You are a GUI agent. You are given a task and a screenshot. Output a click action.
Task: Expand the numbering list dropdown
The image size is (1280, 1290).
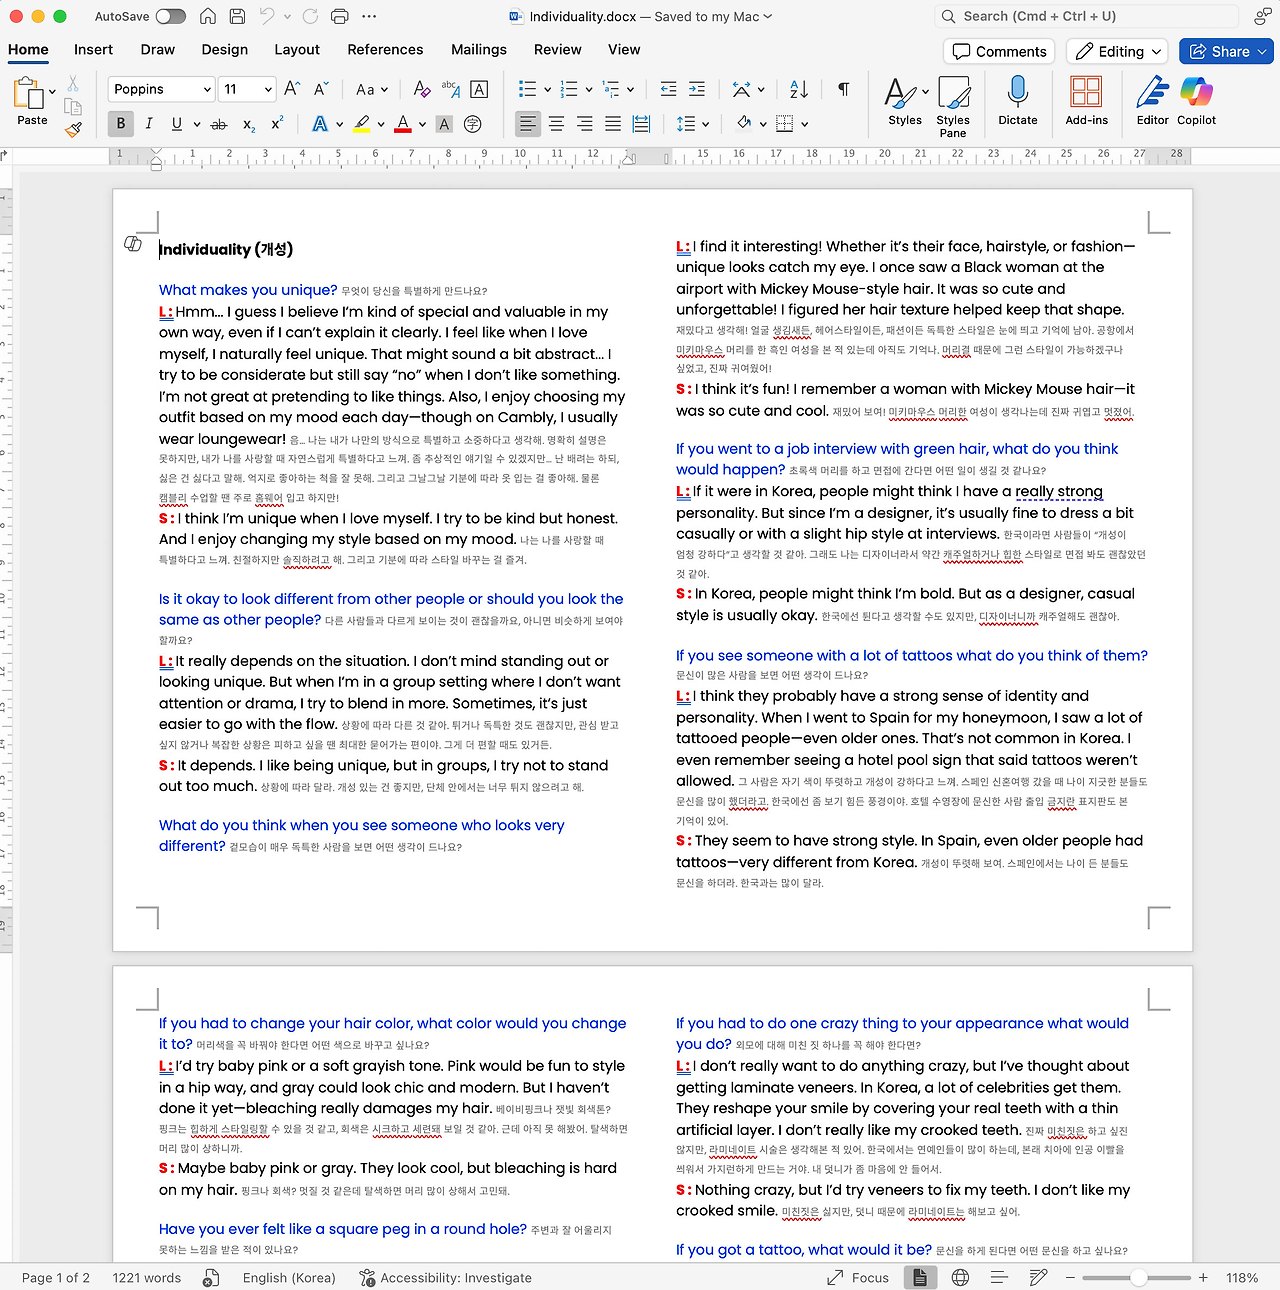(x=589, y=89)
